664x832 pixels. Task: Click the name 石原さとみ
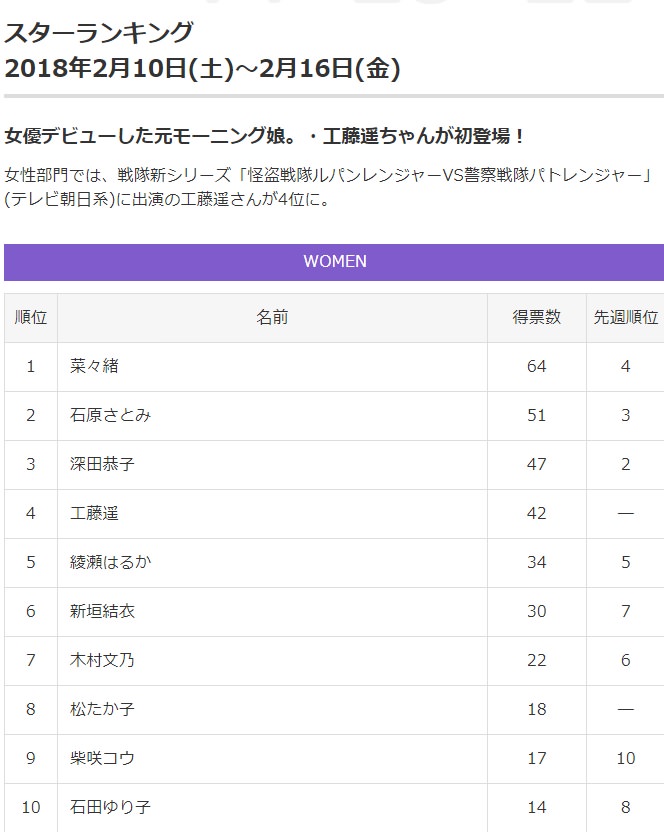tap(111, 415)
